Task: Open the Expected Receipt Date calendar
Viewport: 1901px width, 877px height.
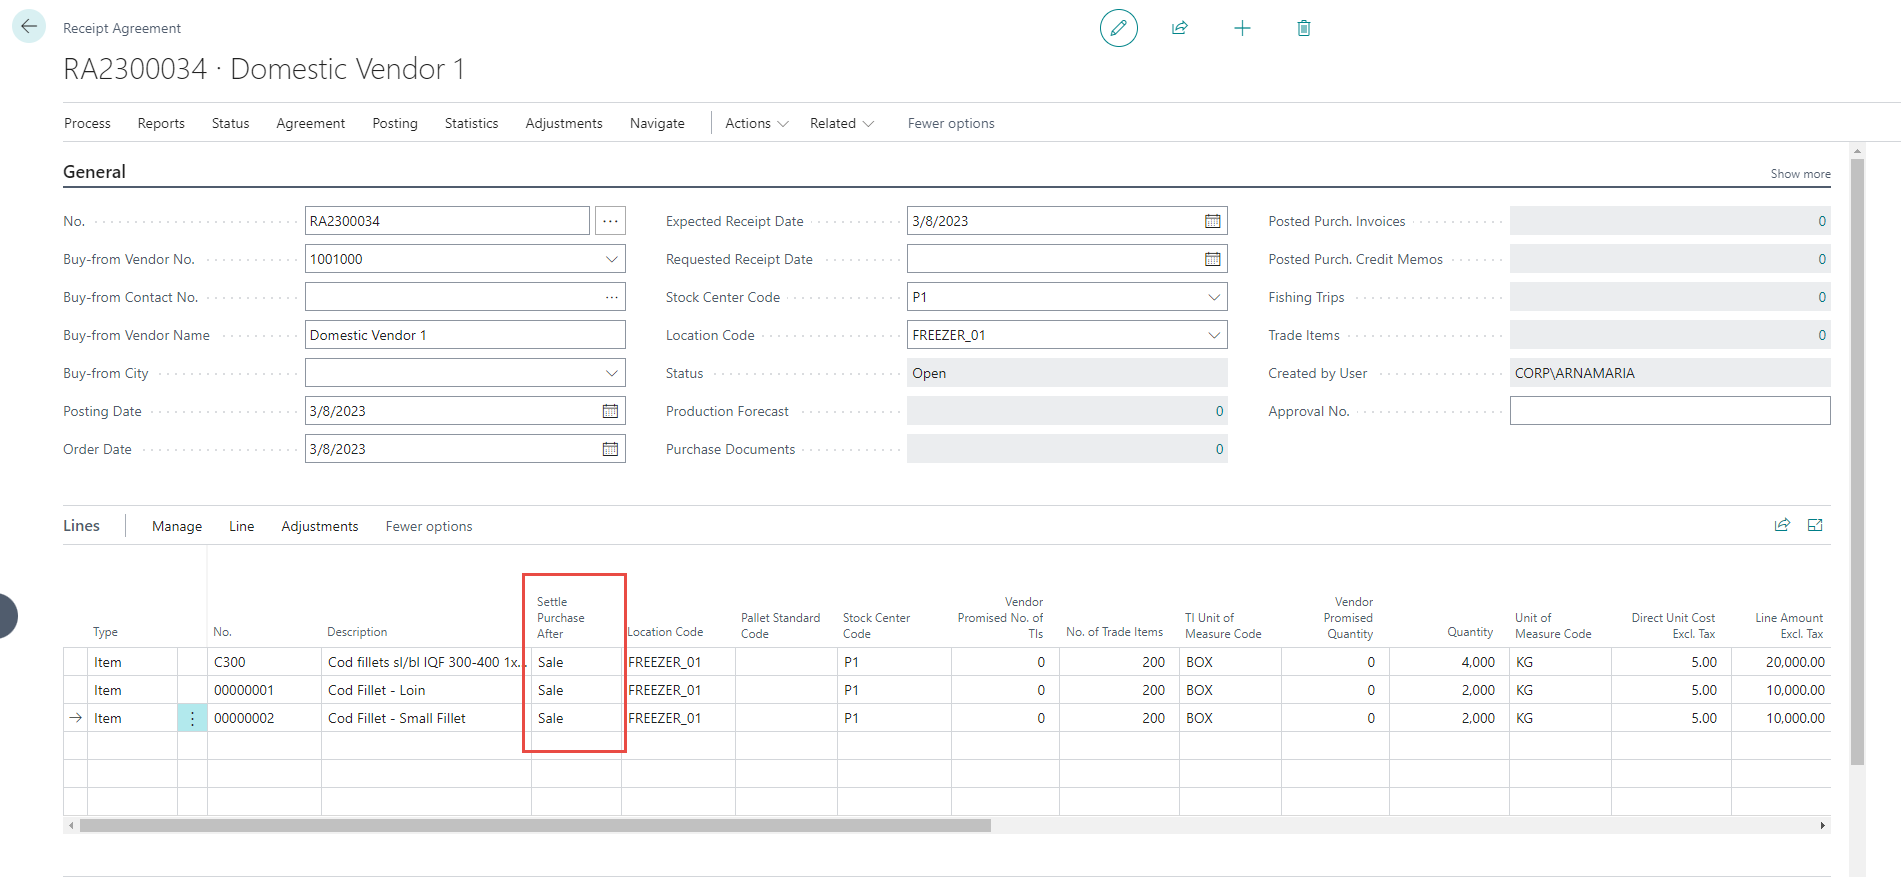Action: click(1212, 221)
